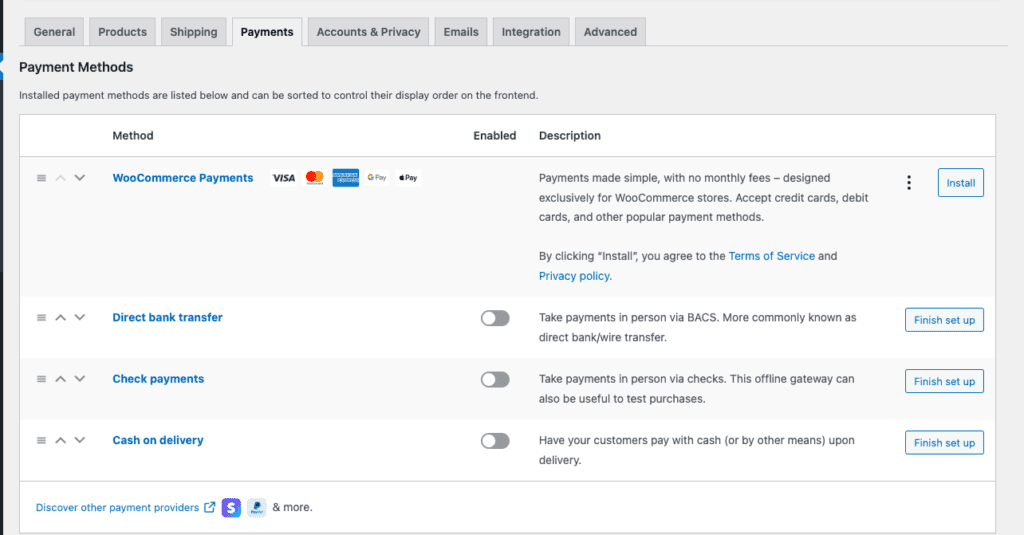This screenshot has width=1024, height=535.
Task: Open the three-dot menu for WooCommerce Payments
Action: (908, 183)
